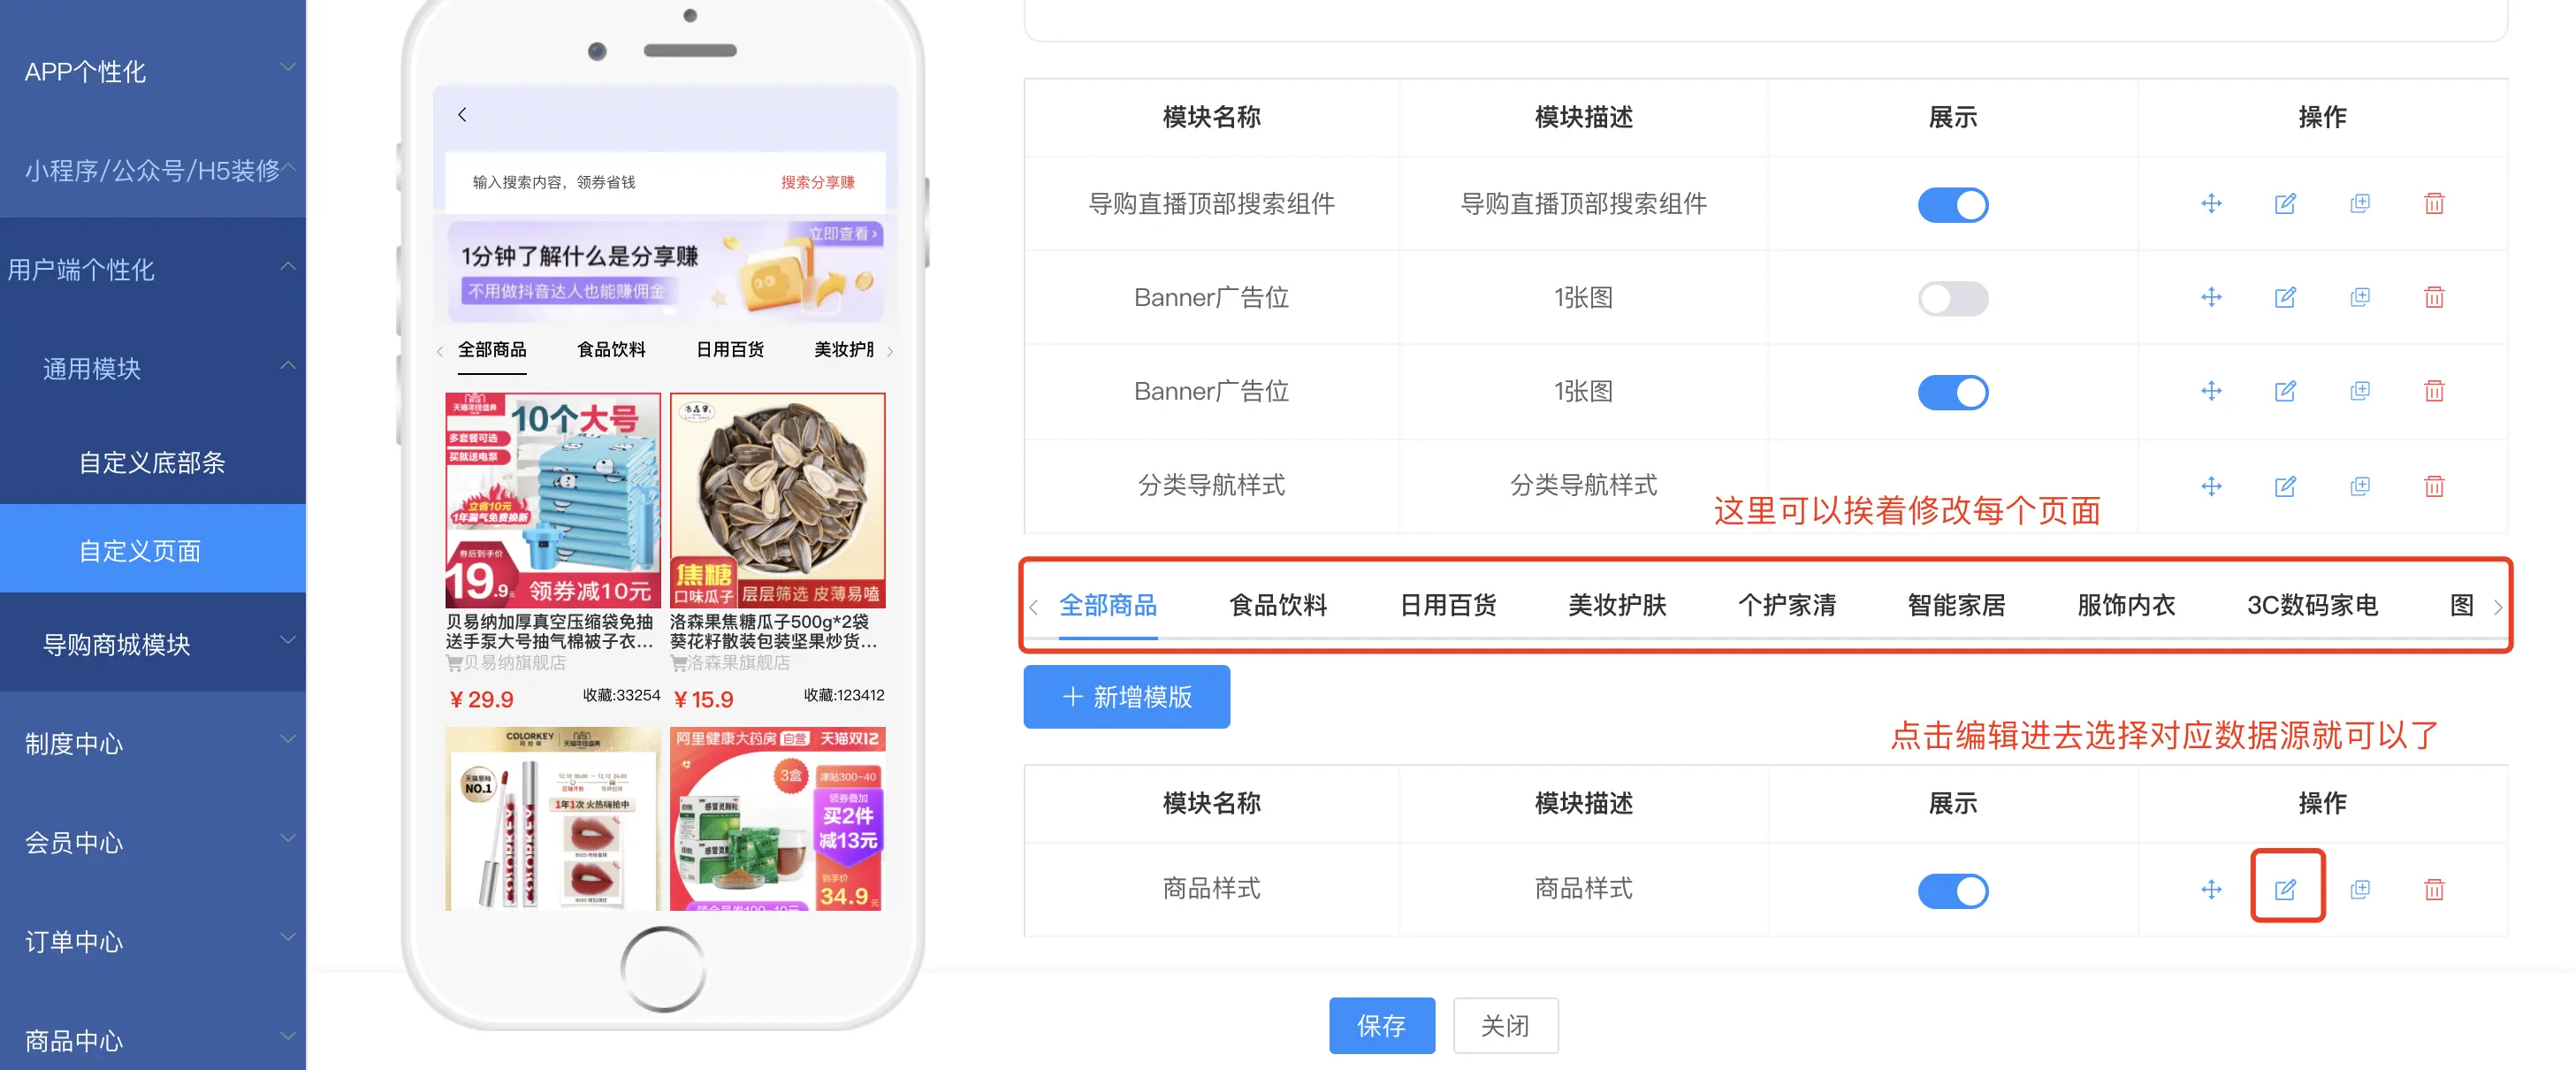Image resolution: width=2576 pixels, height=1070 pixels.
Task: Delete the 分类导航样式 module
Action: [2434, 486]
